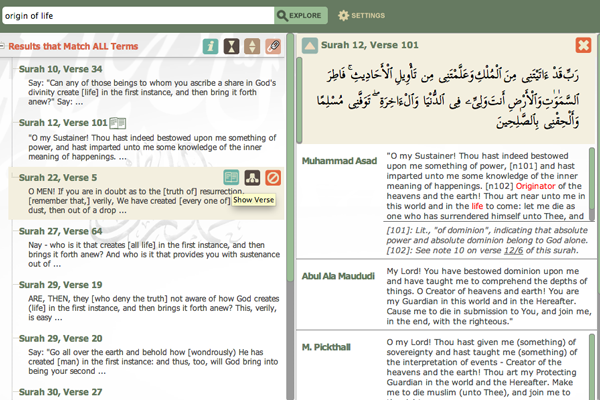Screen dimensions: 600x400
Task: Click the Arabic text panel's left scrollbar
Action: point(299,100)
